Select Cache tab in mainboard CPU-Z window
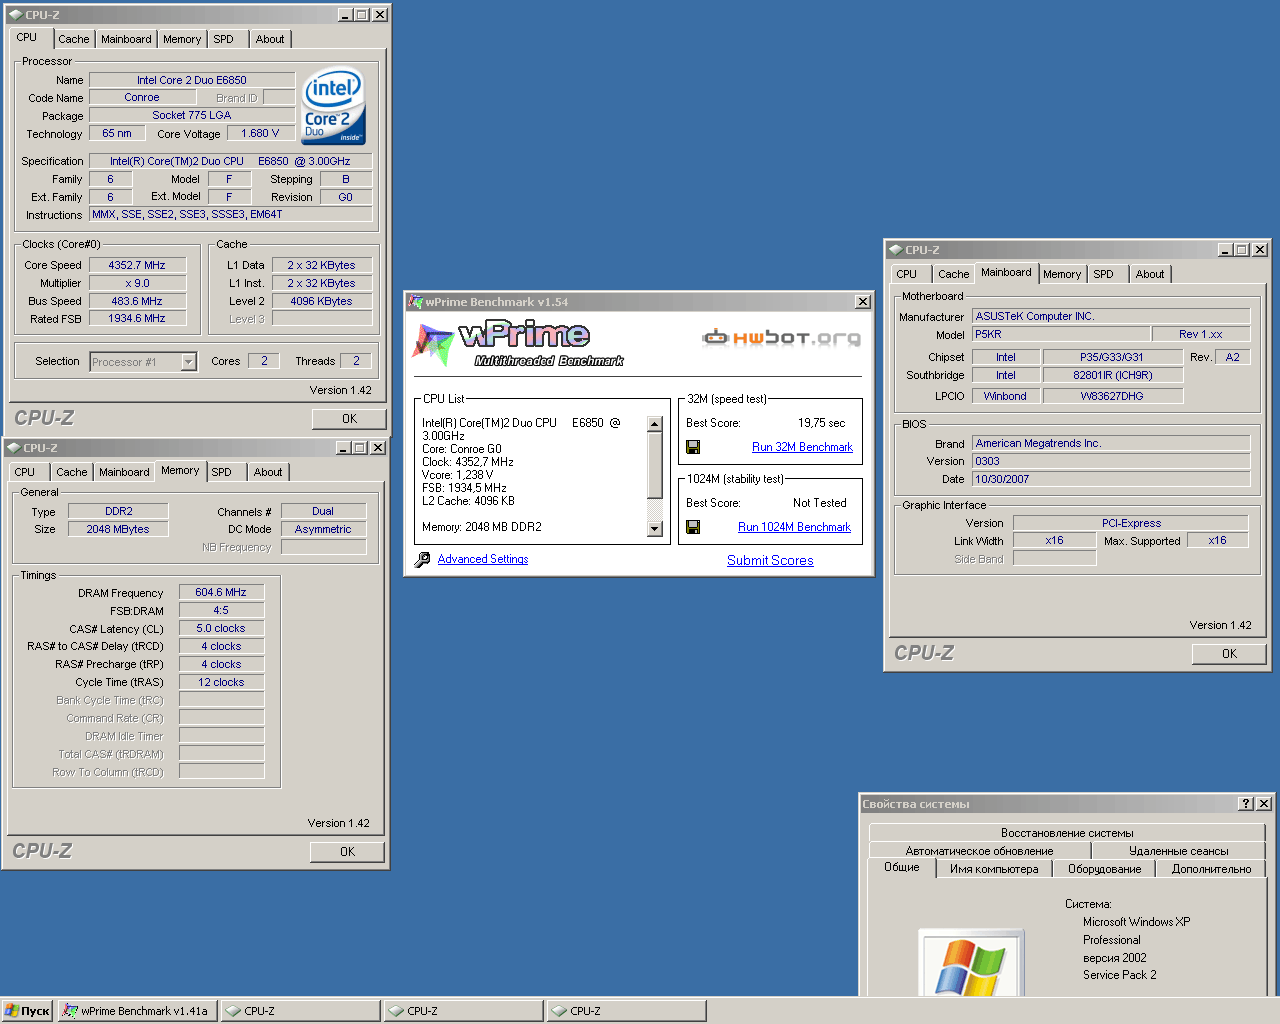1280x1024 pixels. (x=953, y=274)
